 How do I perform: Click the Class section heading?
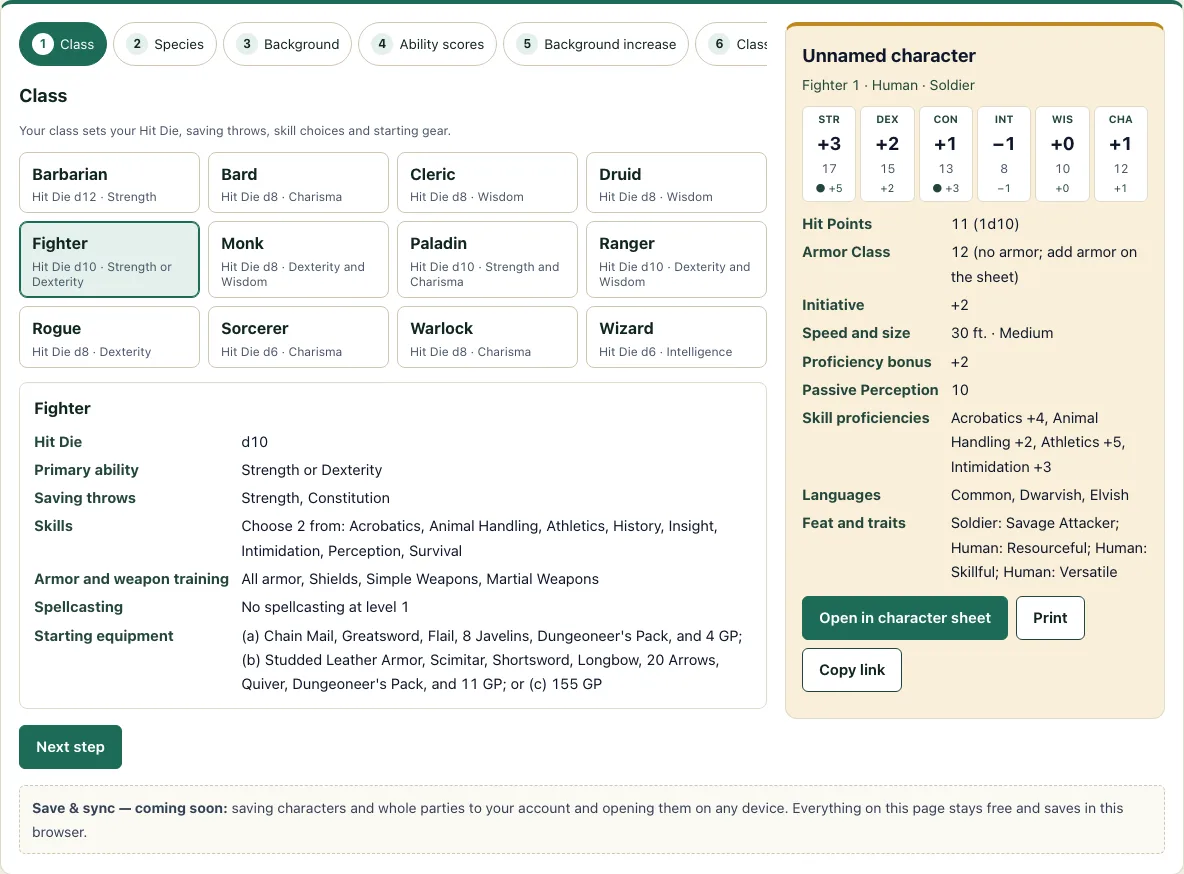tap(43, 96)
